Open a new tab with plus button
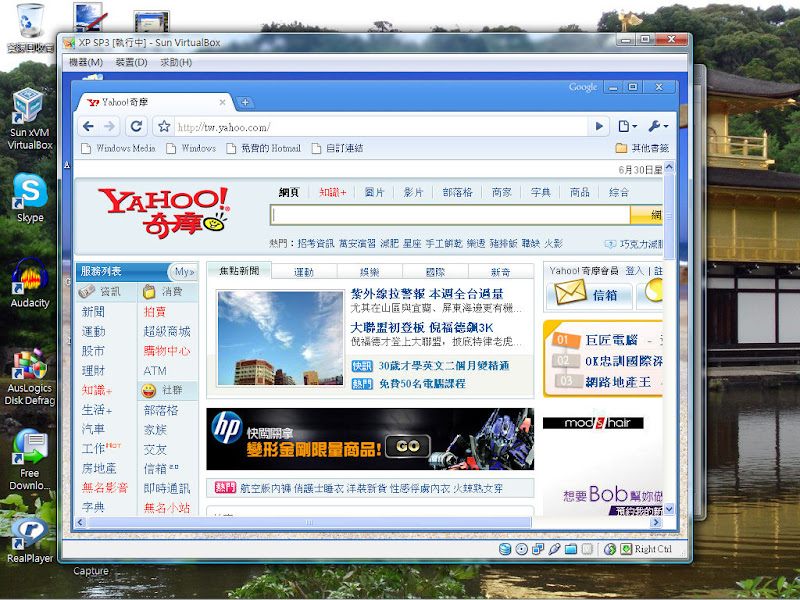The image size is (800, 600). coord(245,102)
